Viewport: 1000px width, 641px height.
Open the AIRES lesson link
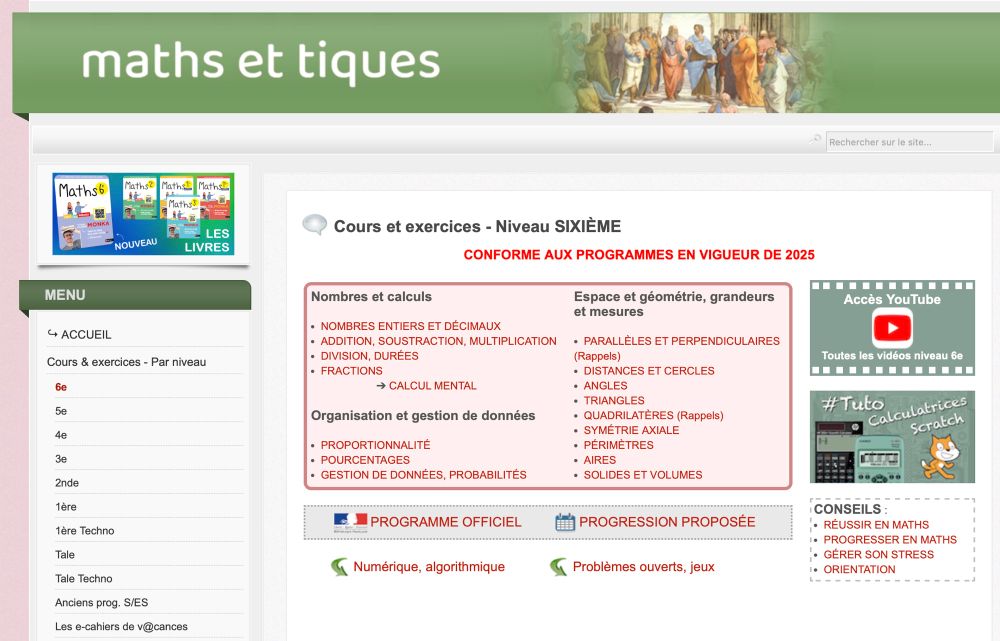599,460
